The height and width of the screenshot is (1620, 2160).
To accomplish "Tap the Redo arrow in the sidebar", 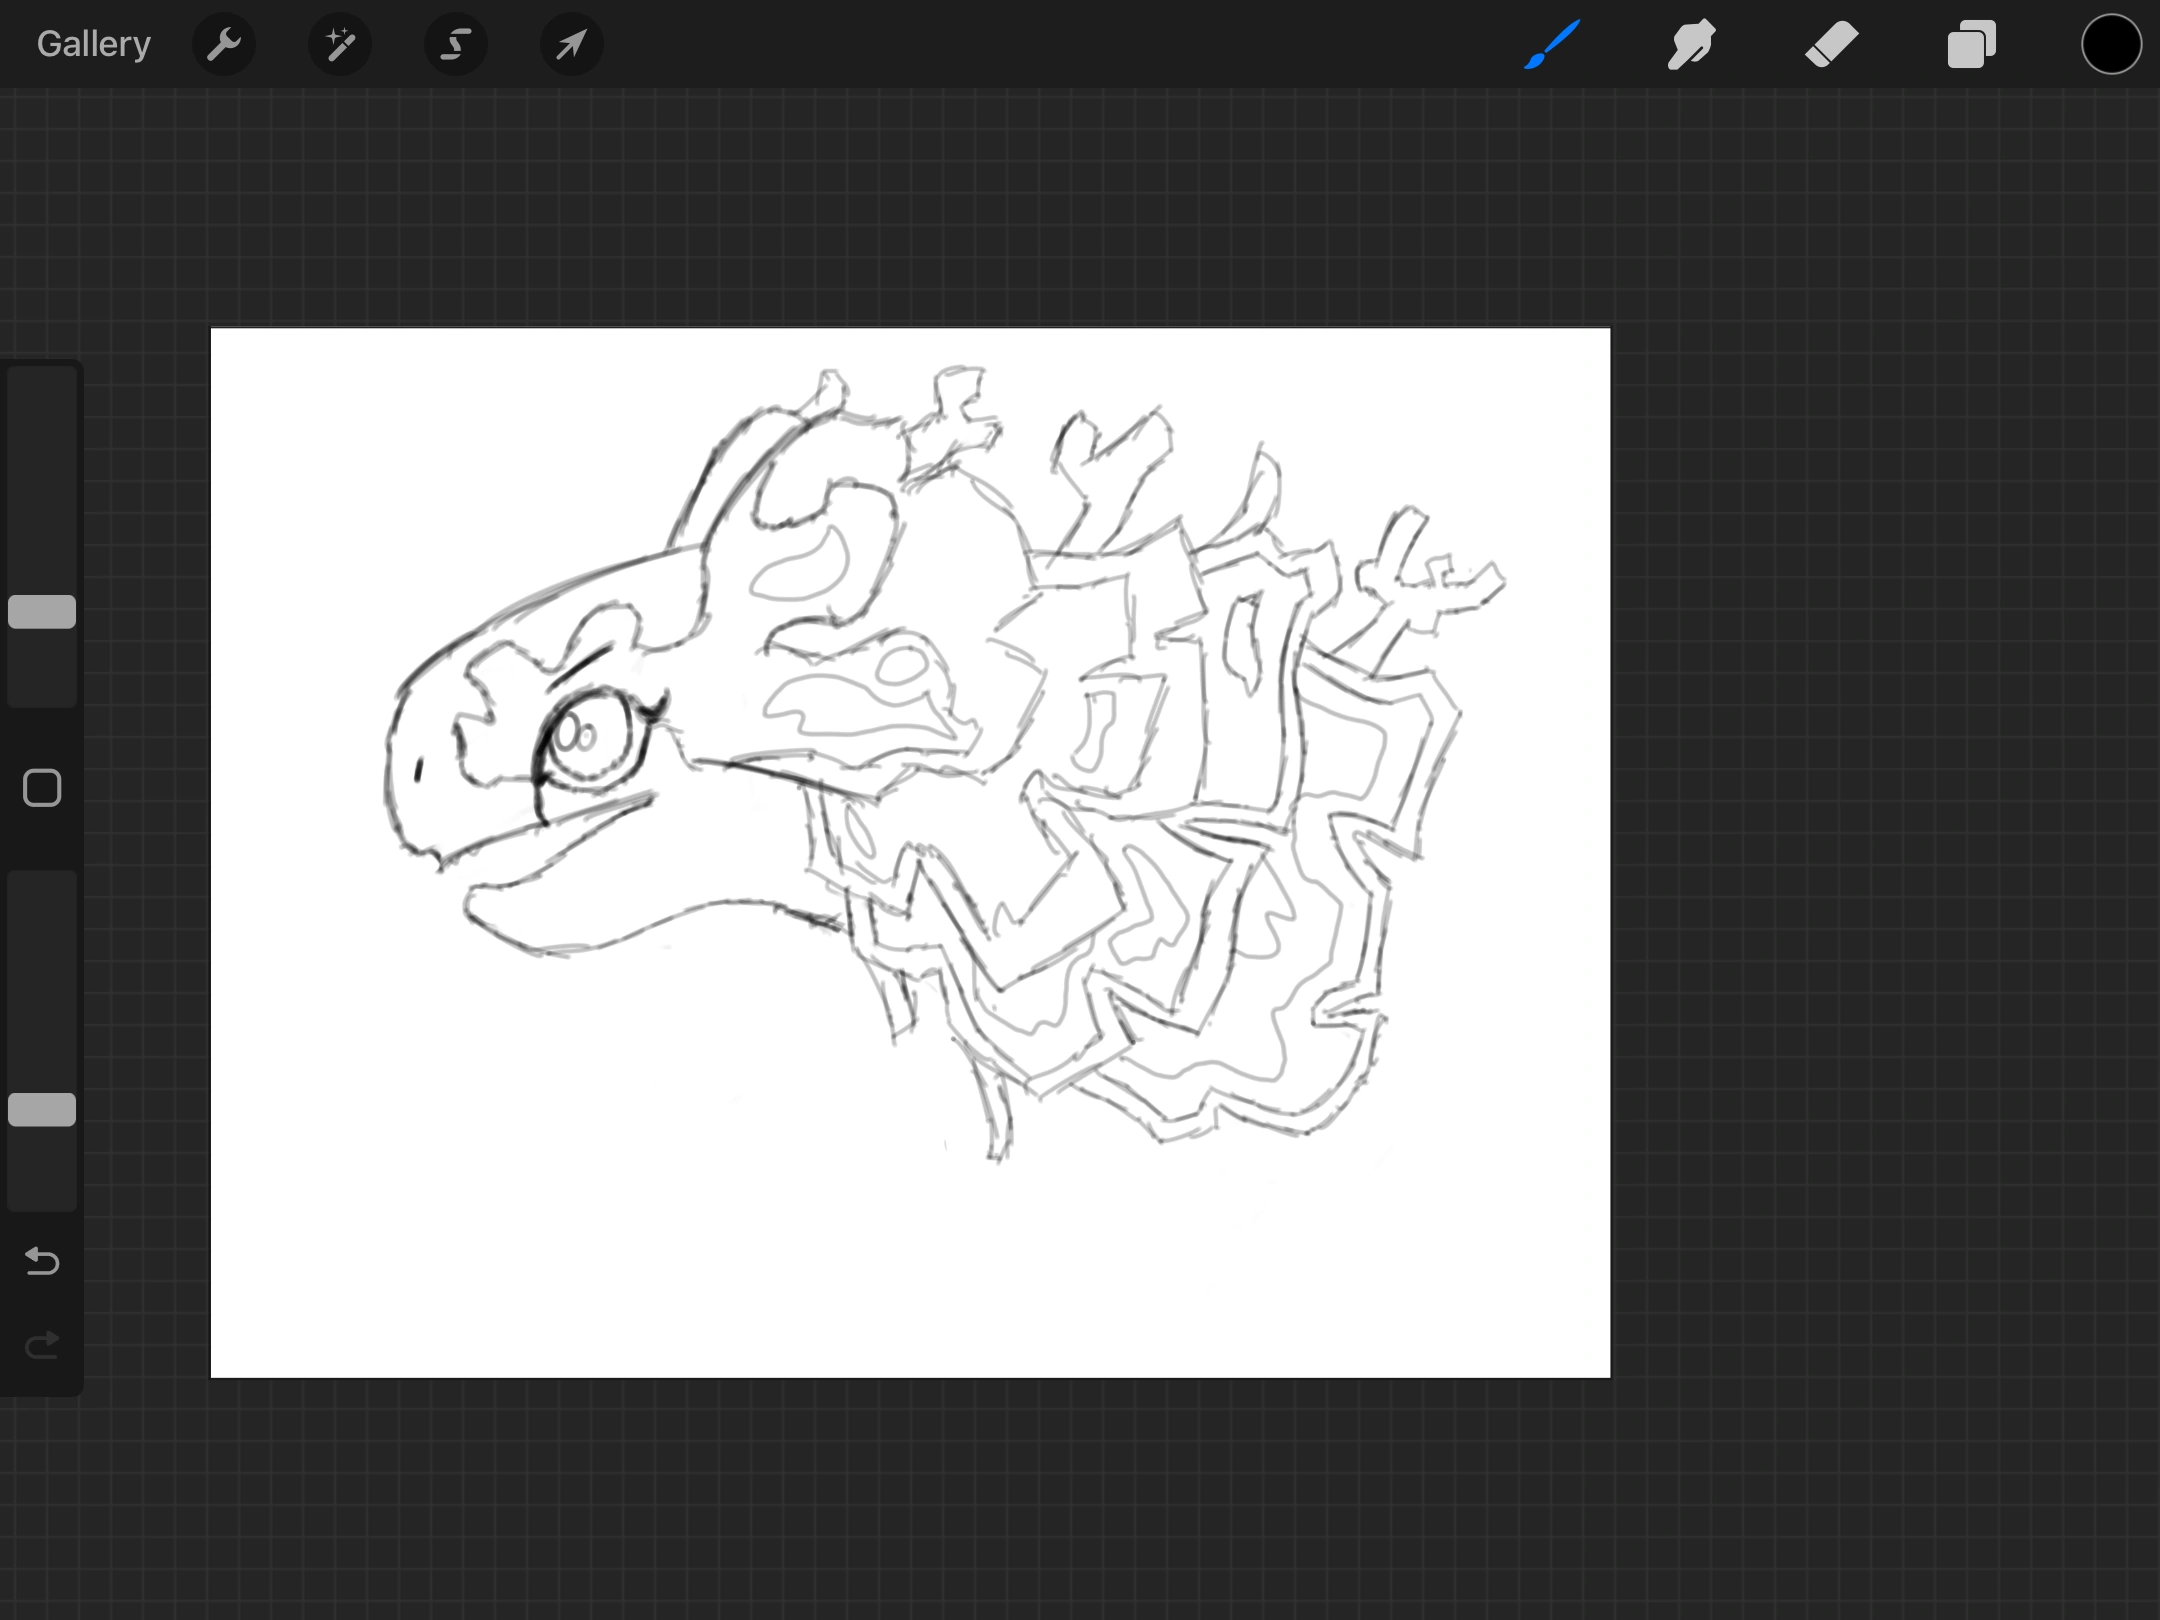I will [x=42, y=1345].
